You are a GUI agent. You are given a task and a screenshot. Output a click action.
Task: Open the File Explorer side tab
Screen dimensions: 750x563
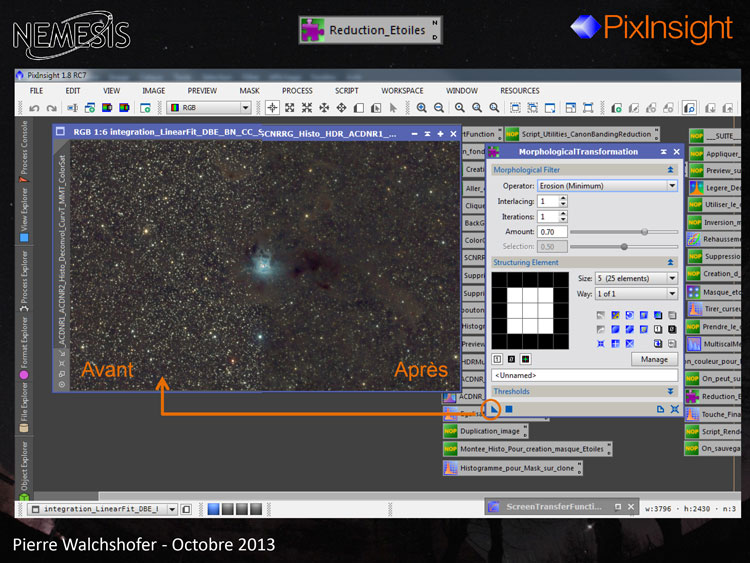point(24,407)
